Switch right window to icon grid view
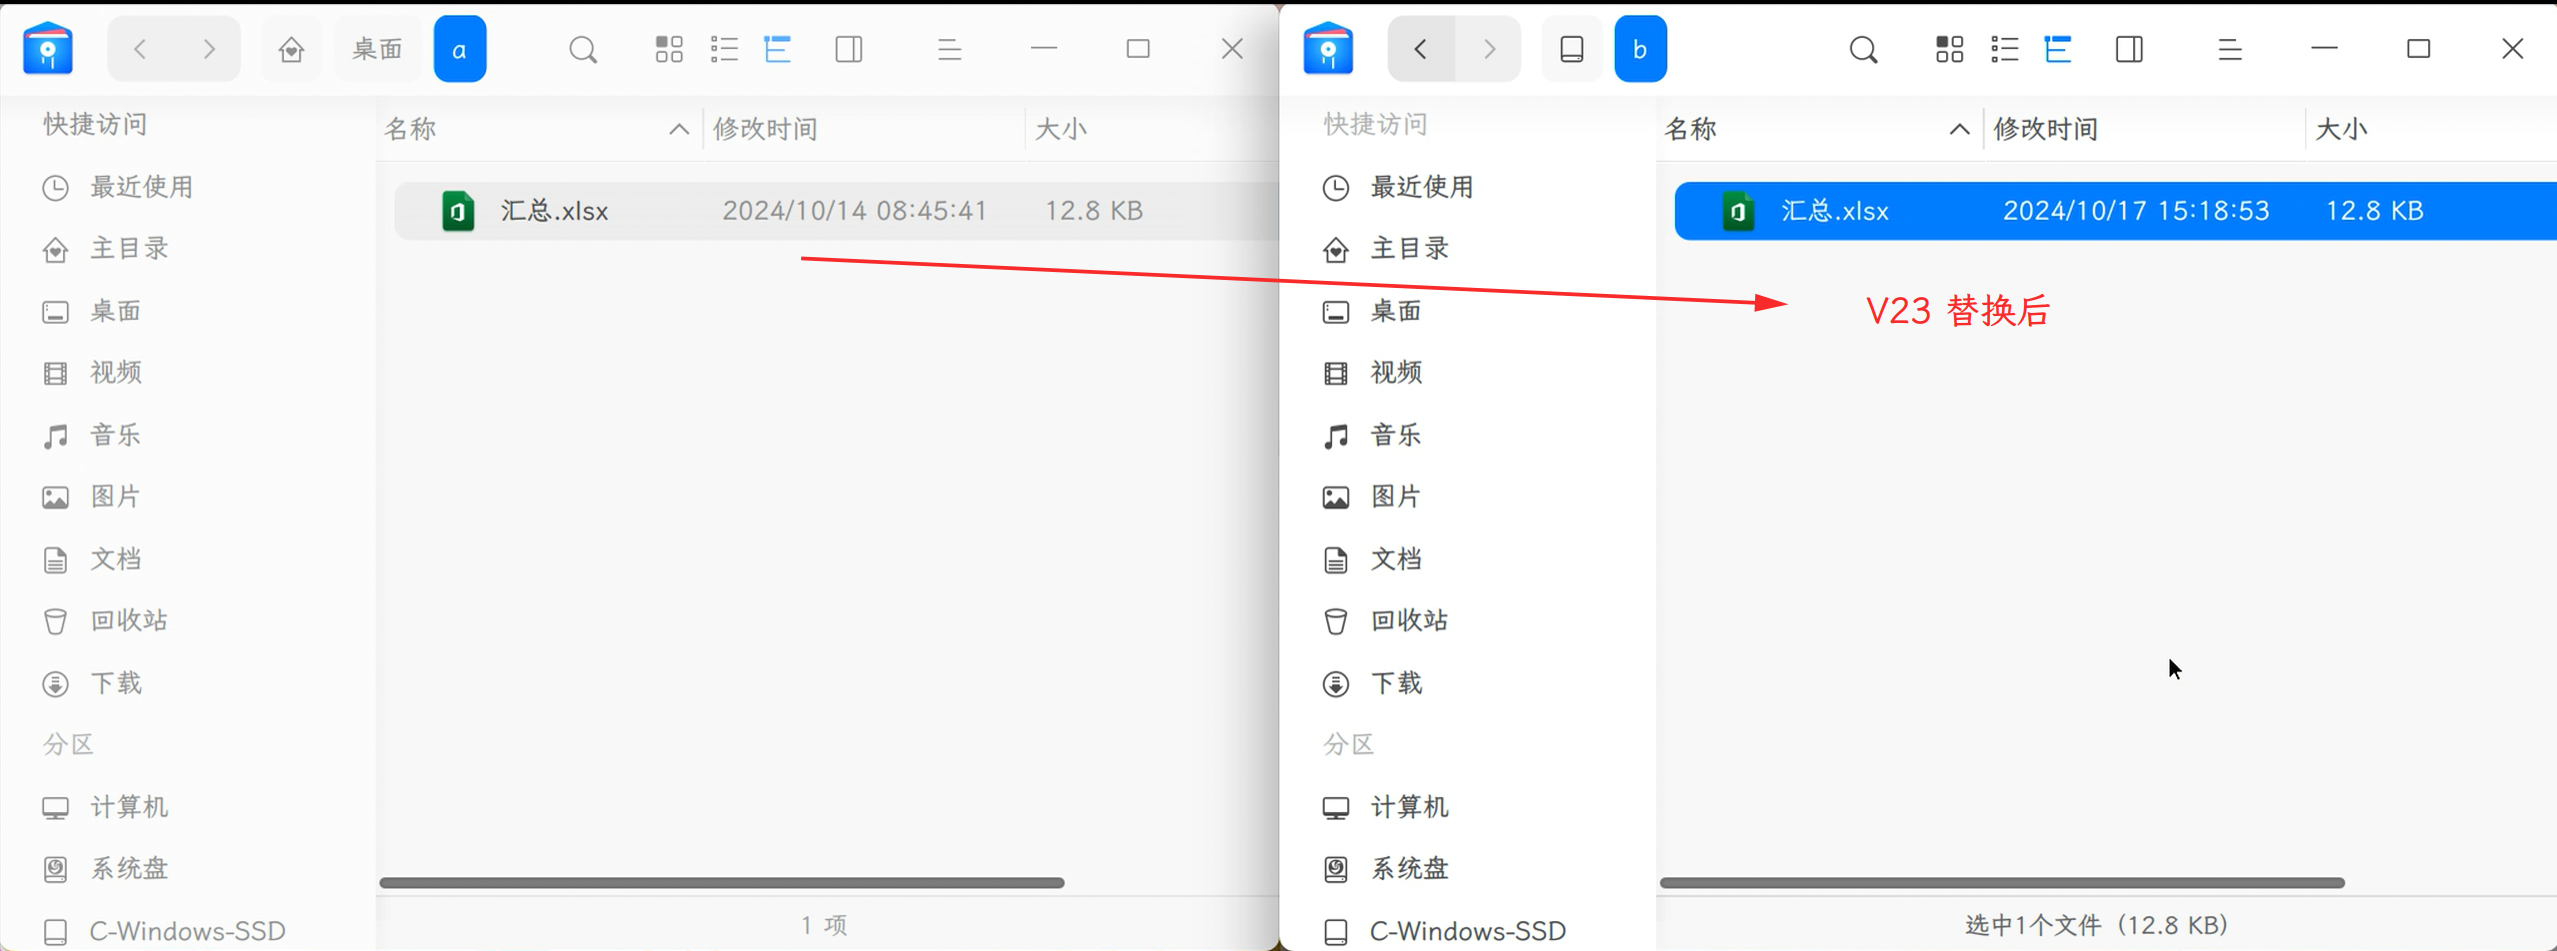This screenshot has height=951, width=2557. click(1949, 49)
